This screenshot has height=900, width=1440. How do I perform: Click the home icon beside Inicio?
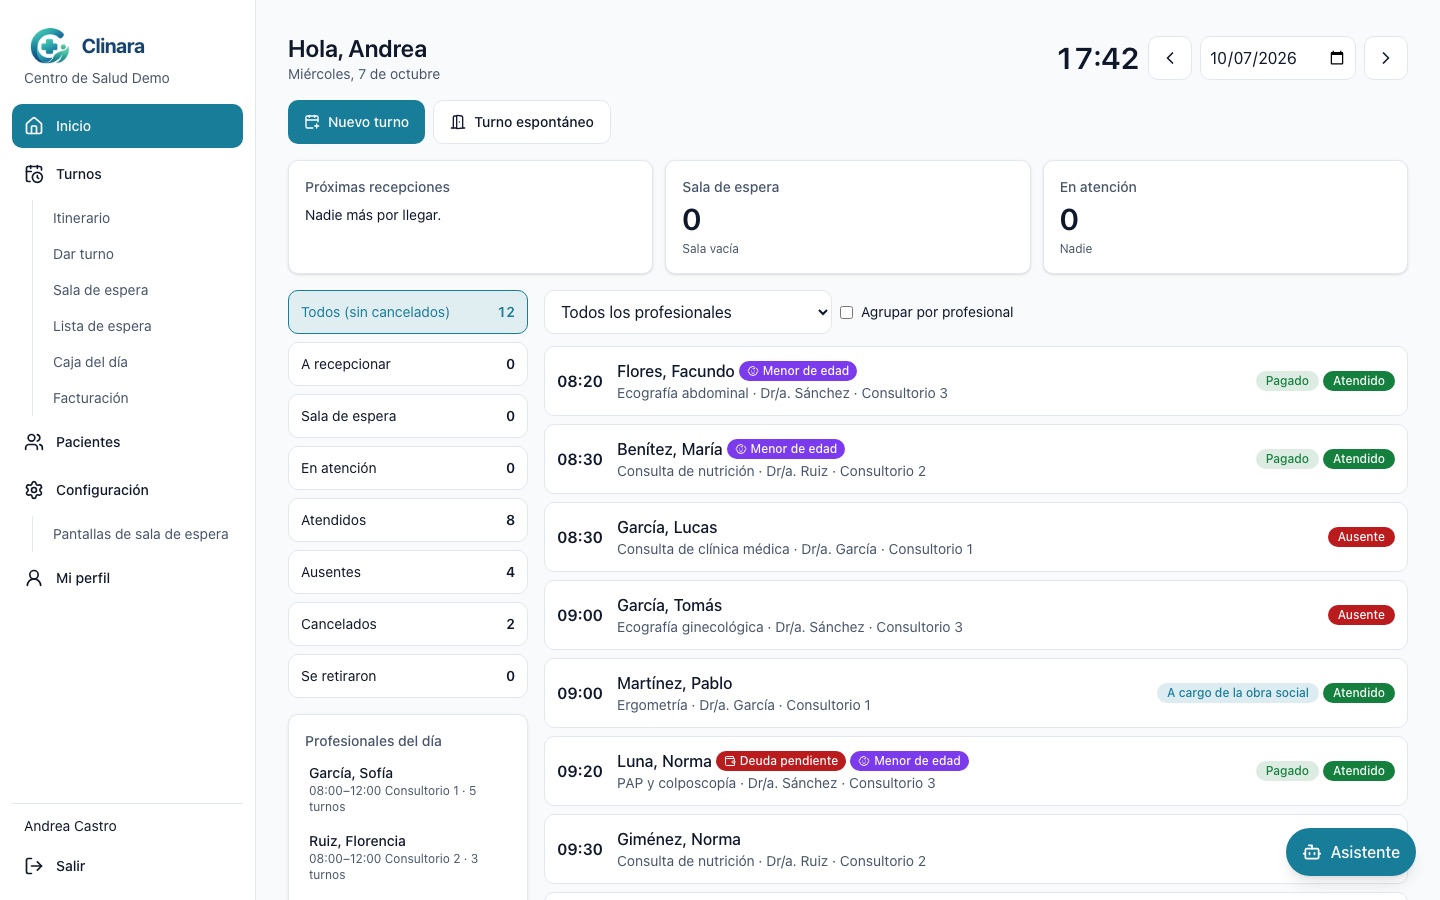[x=34, y=126]
